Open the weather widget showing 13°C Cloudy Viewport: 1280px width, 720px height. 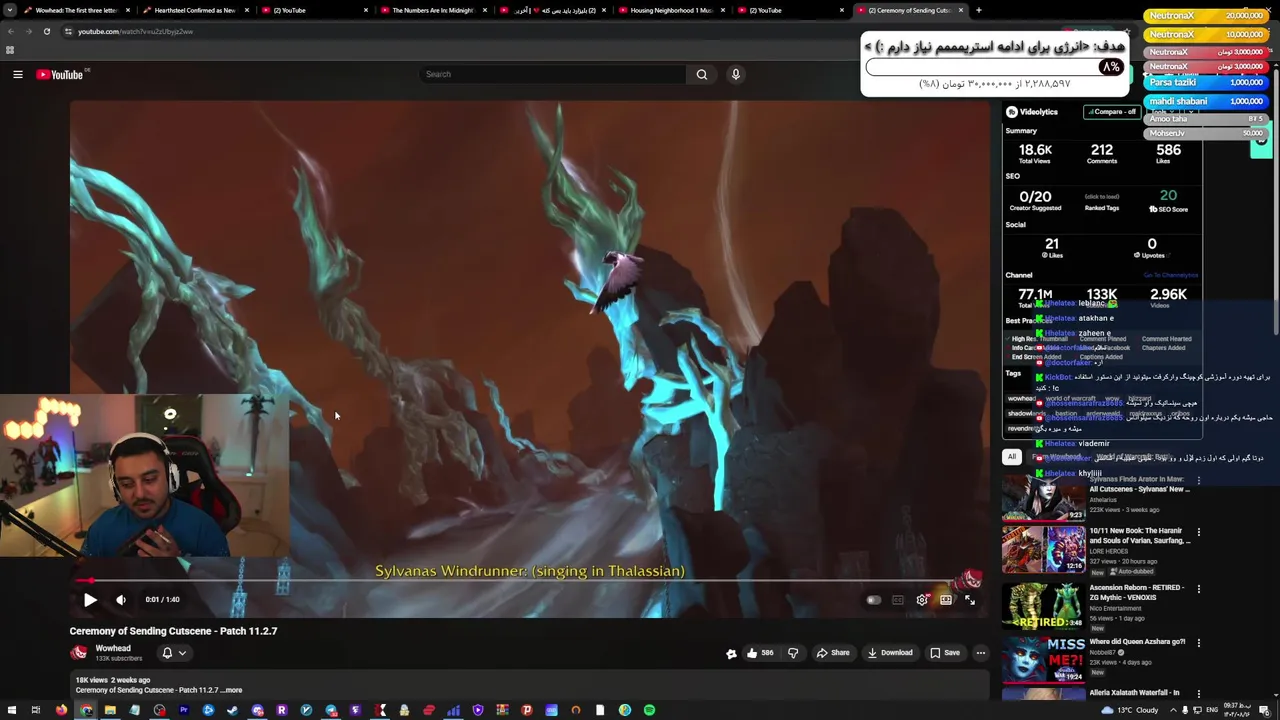pyautogui.click(x=1130, y=710)
